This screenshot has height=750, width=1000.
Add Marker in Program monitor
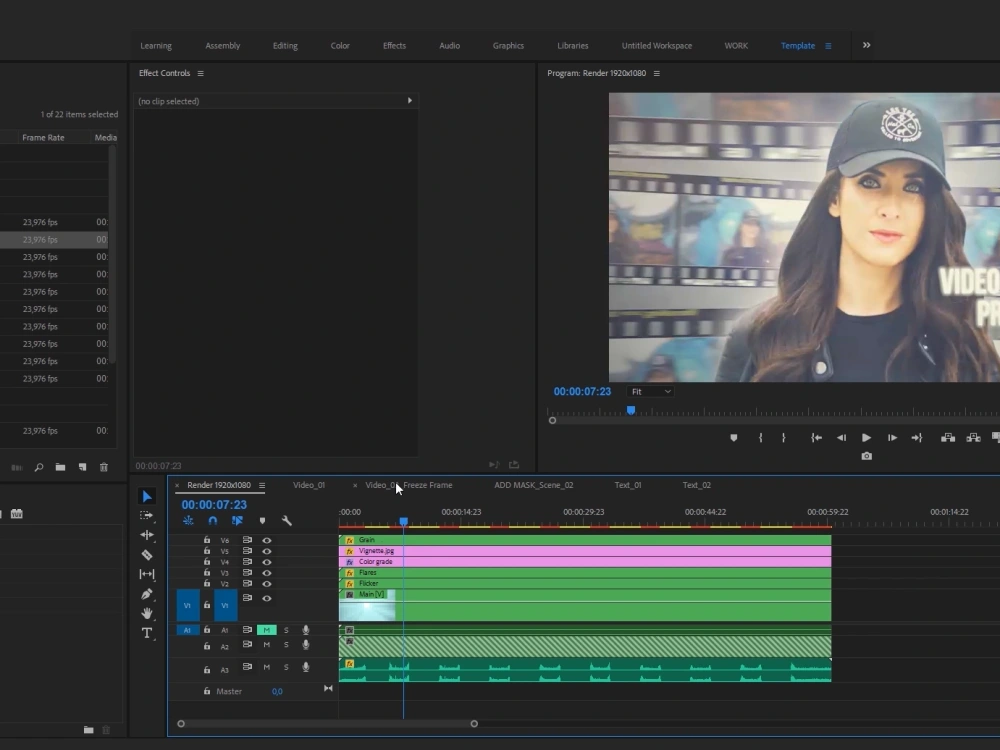[733, 438]
